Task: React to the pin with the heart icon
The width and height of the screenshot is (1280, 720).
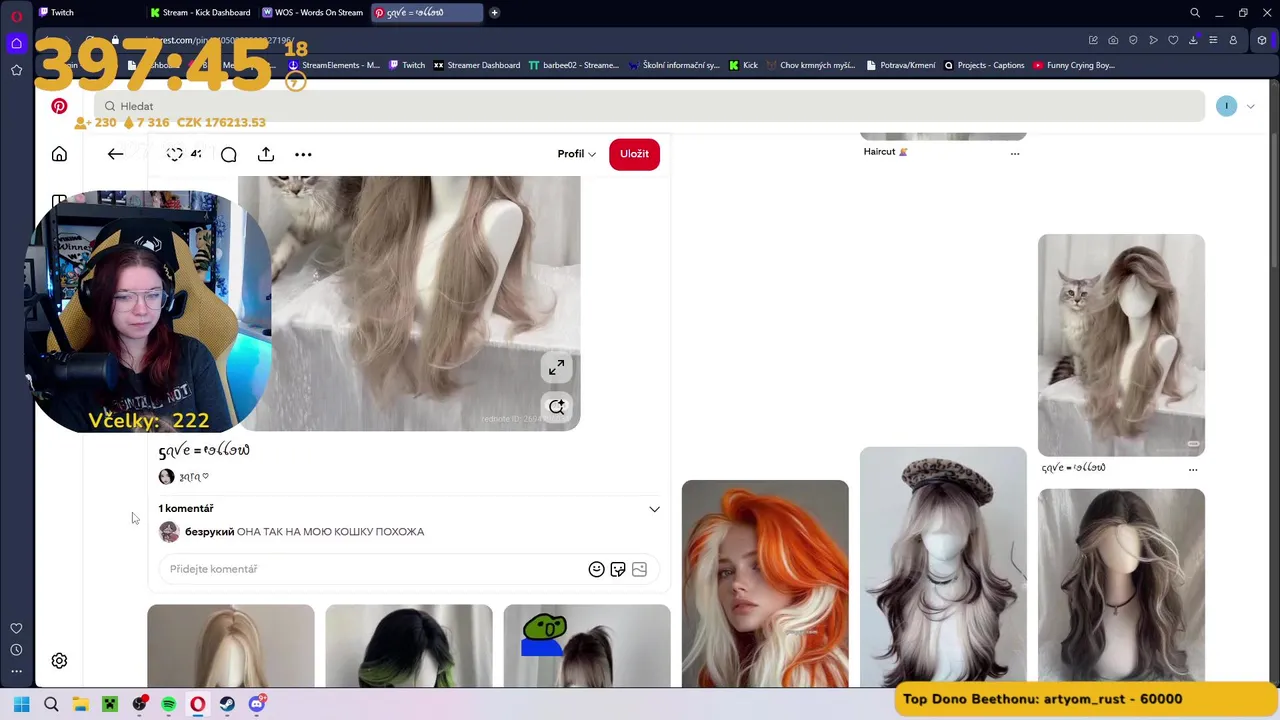Action: [175, 154]
